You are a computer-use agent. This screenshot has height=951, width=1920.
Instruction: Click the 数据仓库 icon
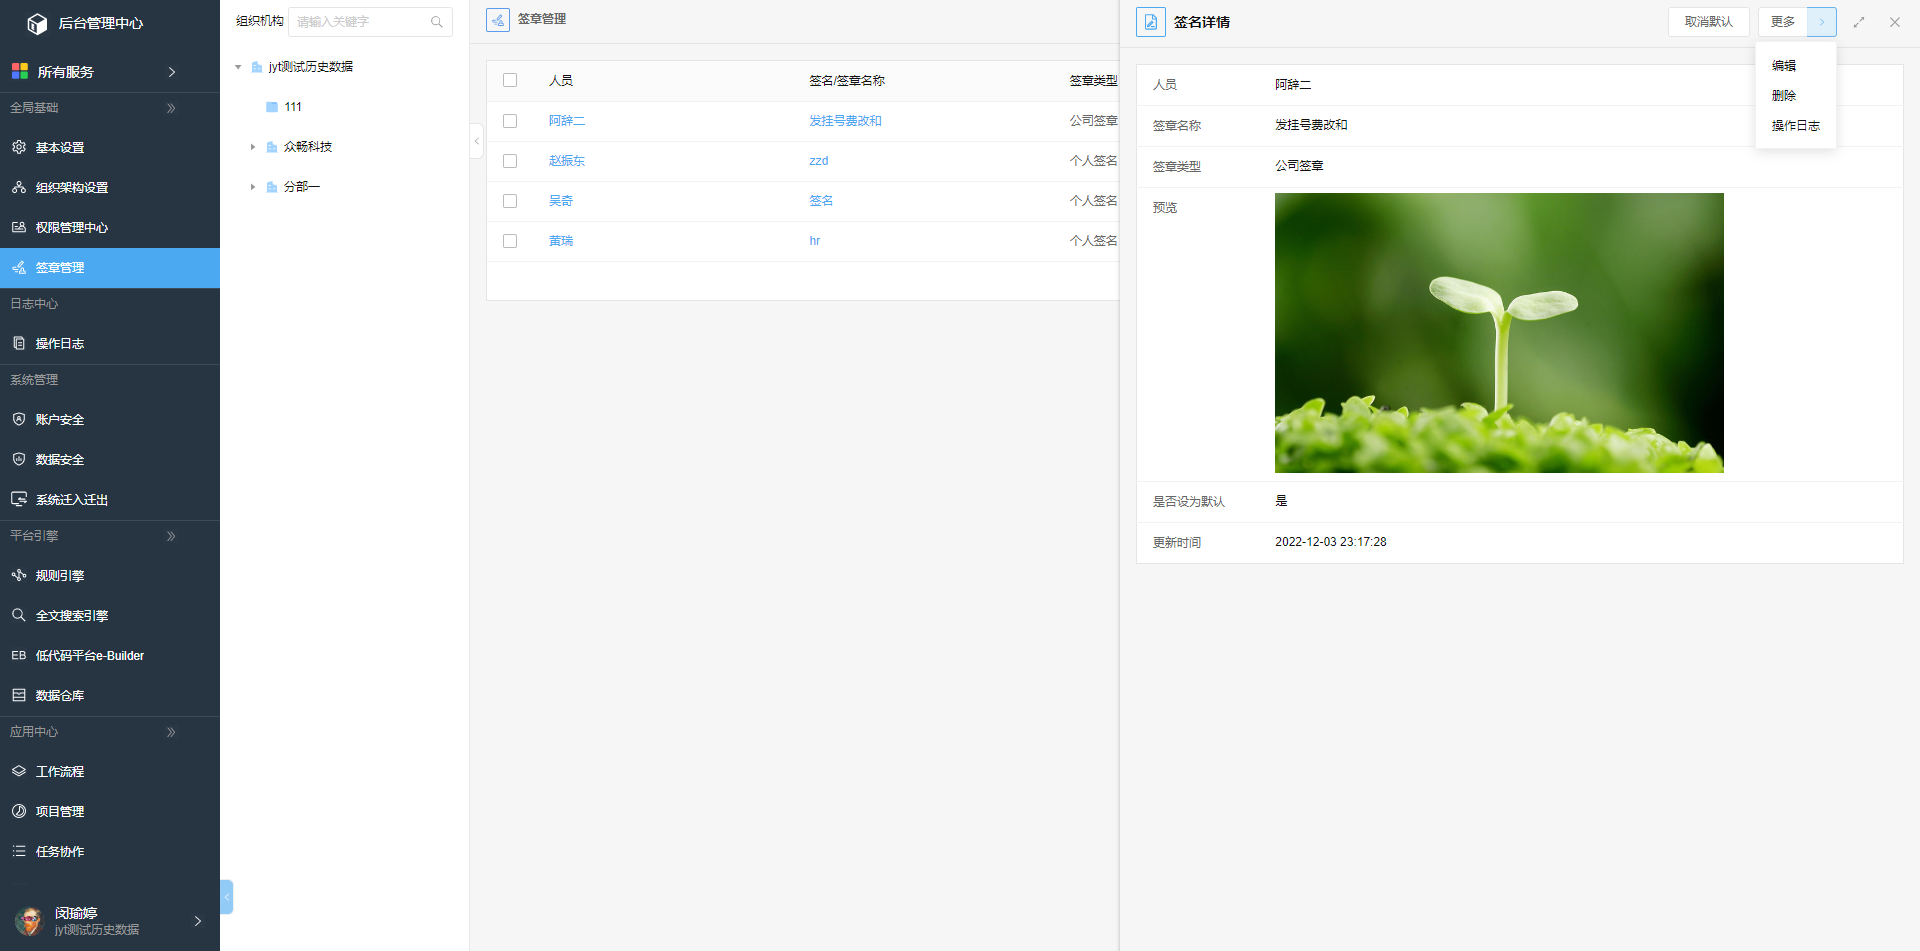[19, 695]
